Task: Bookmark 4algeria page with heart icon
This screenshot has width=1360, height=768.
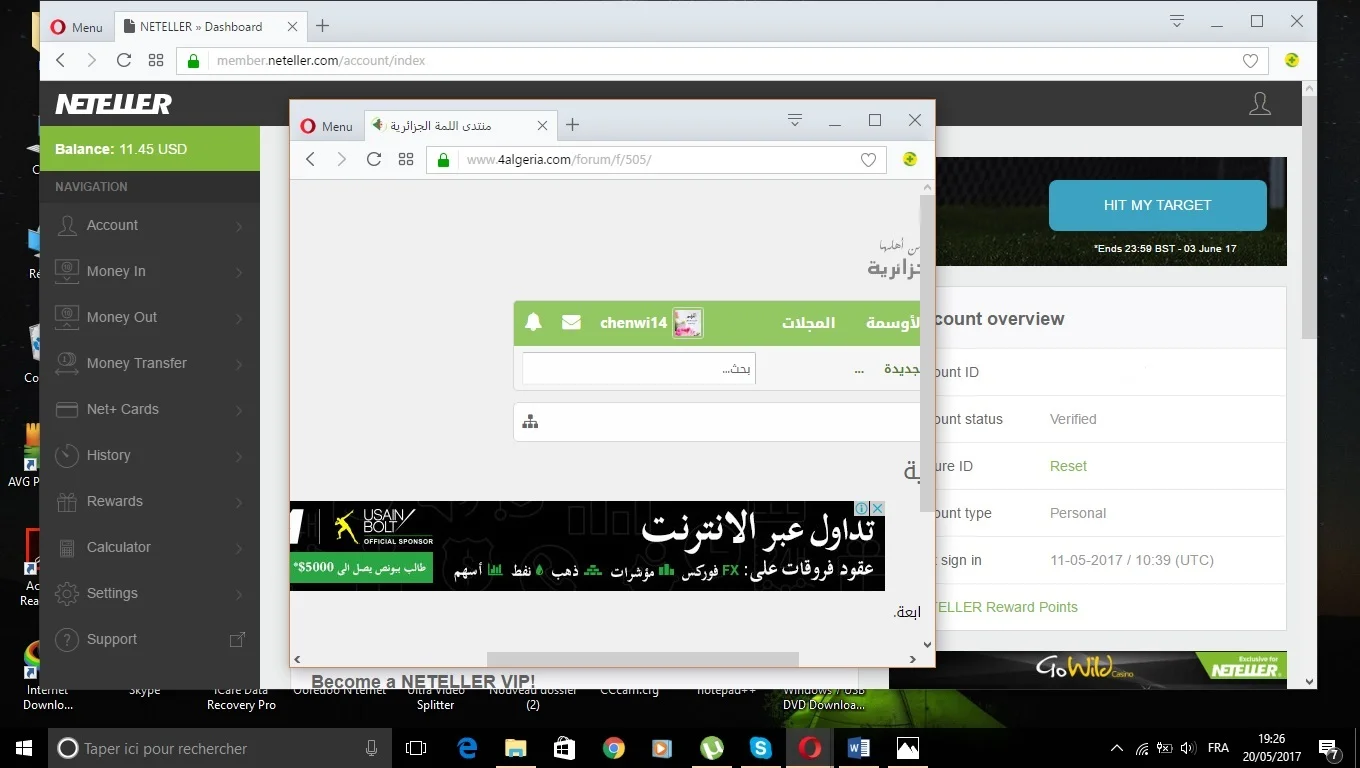Action: (x=868, y=160)
